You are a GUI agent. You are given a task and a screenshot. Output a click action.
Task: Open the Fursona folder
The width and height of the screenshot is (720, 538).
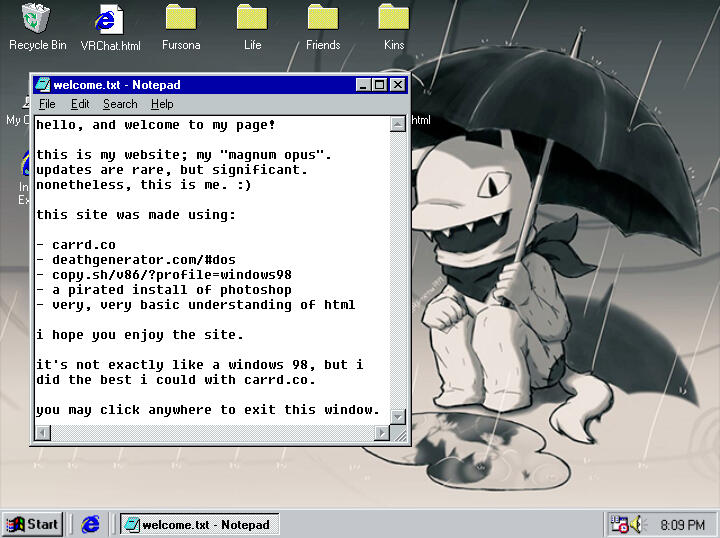181,19
